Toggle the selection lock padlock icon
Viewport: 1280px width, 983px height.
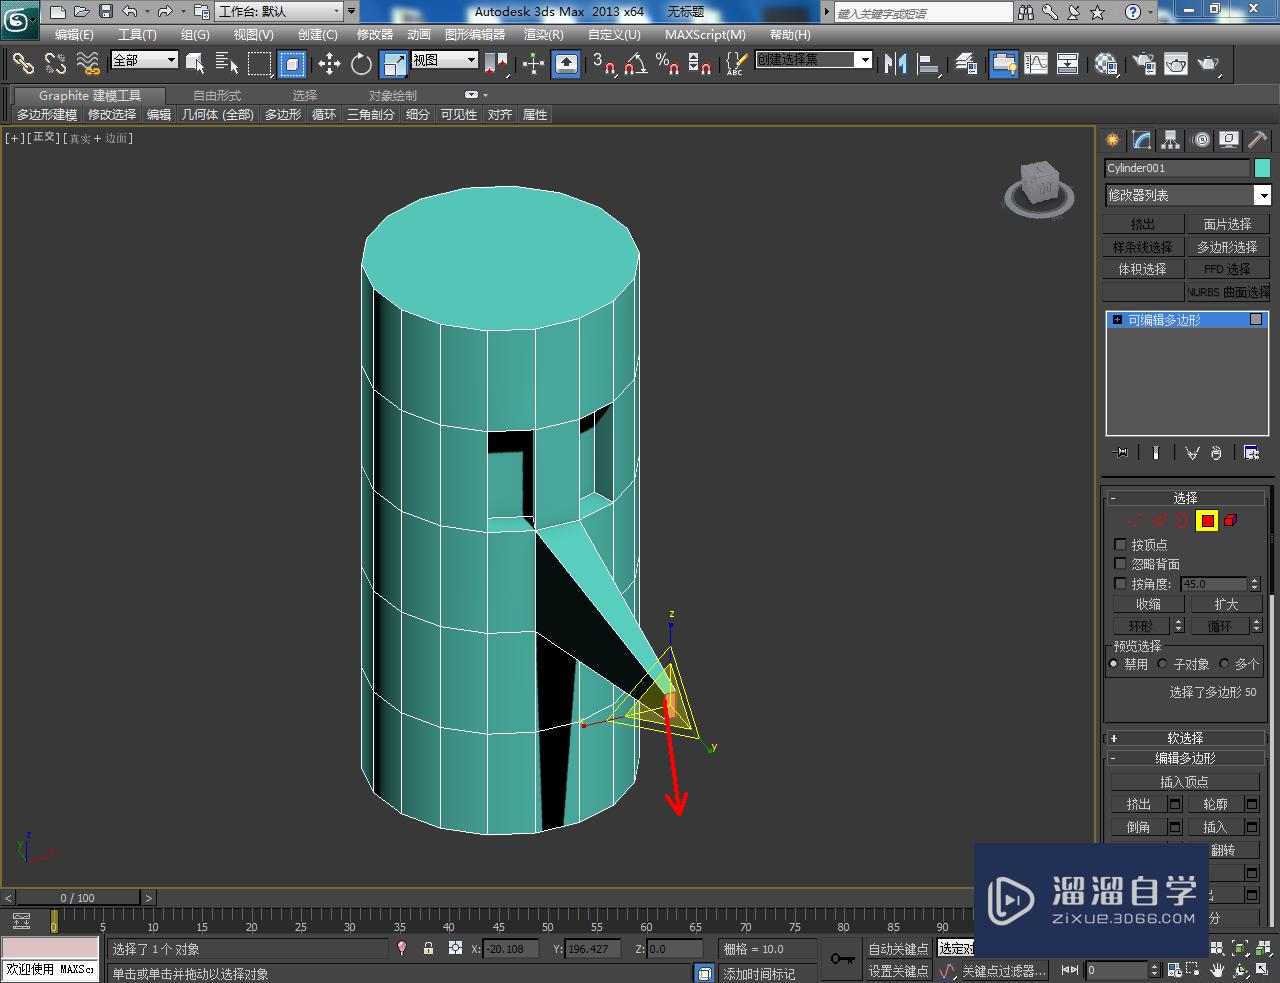pyautogui.click(x=428, y=948)
